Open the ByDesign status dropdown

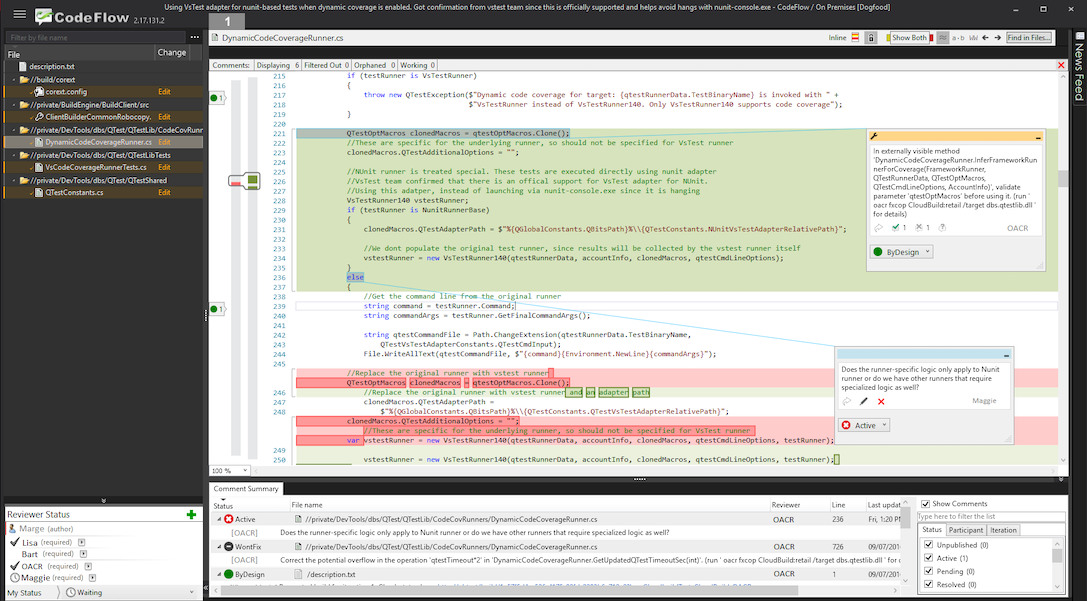click(x=901, y=252)
